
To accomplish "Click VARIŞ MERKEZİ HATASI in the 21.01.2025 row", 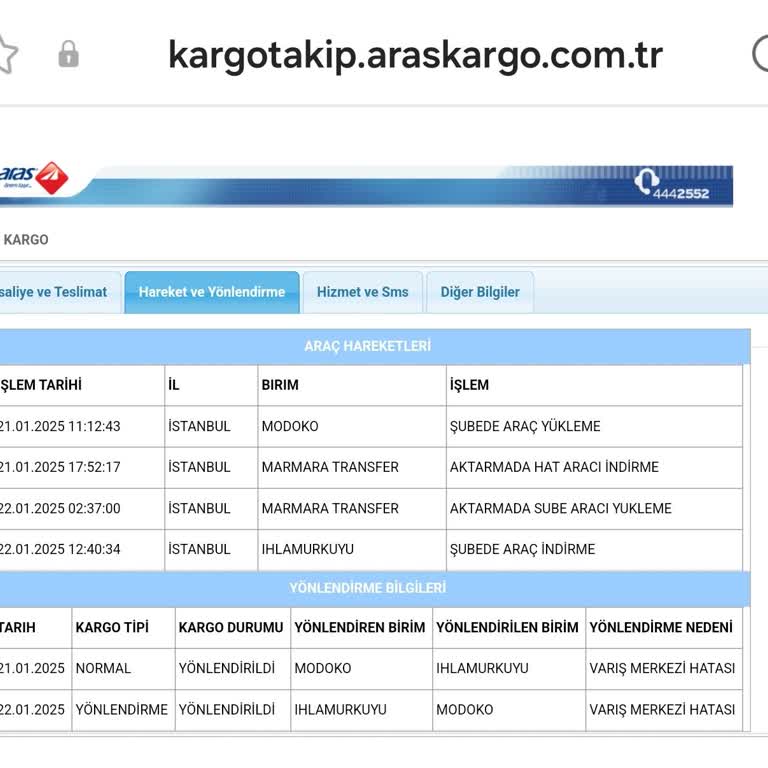I will tap(662, 669).
